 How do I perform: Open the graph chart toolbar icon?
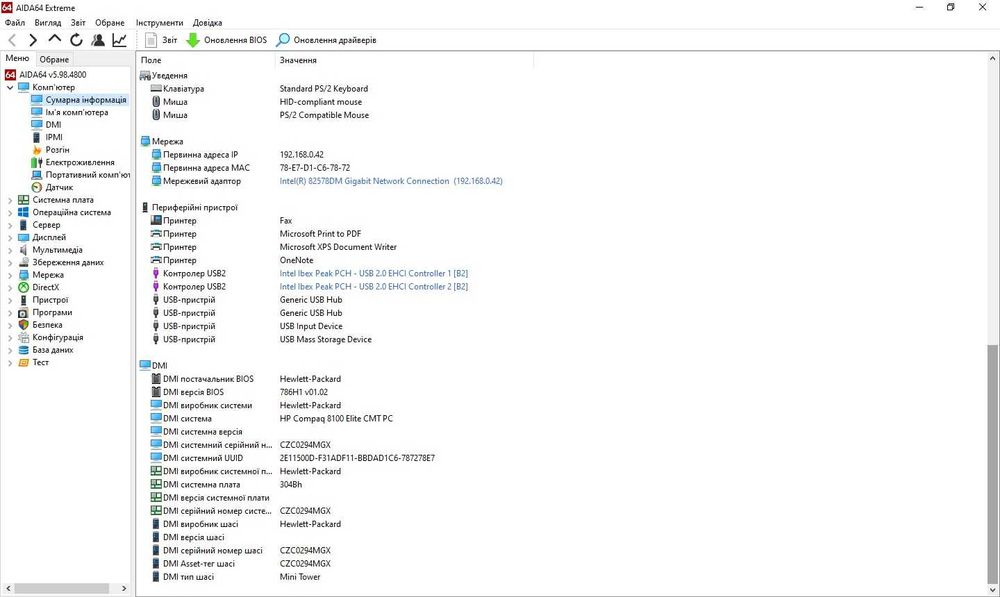[120, 40]
